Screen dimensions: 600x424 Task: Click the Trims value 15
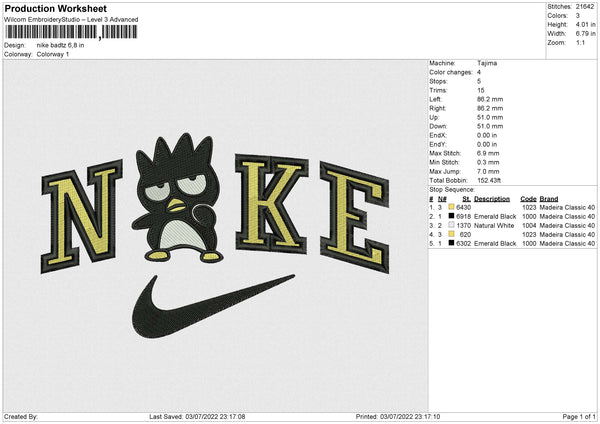click(x=481, y=90)
